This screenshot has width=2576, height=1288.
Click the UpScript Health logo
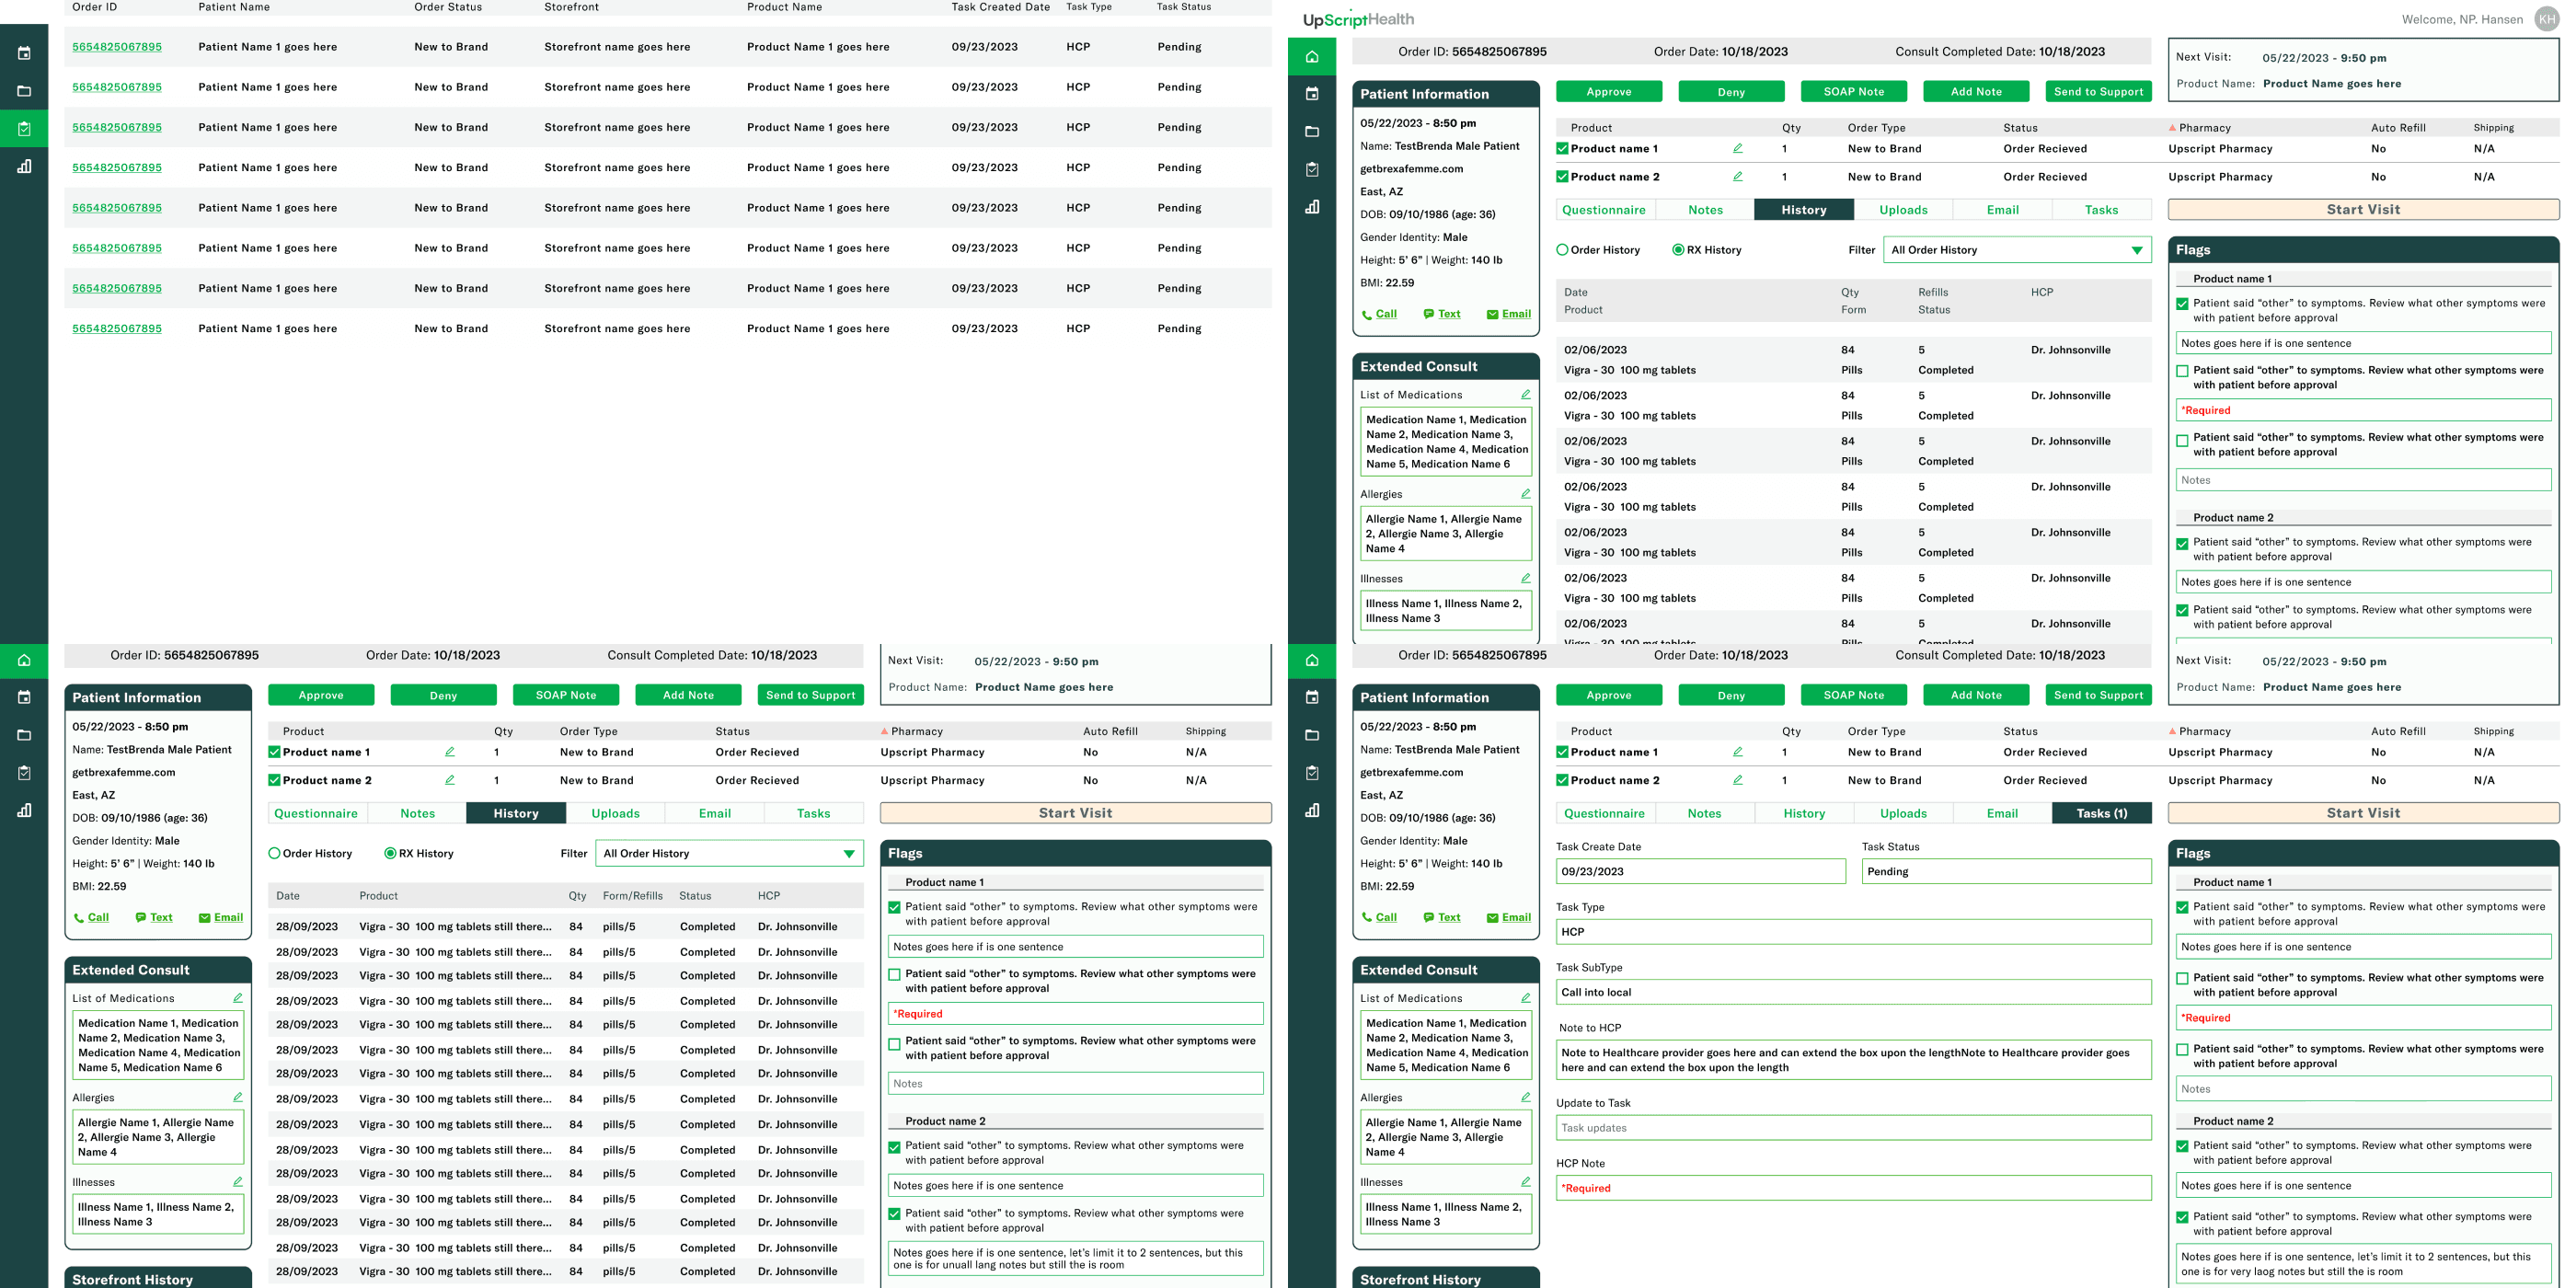click(1358, 19)
